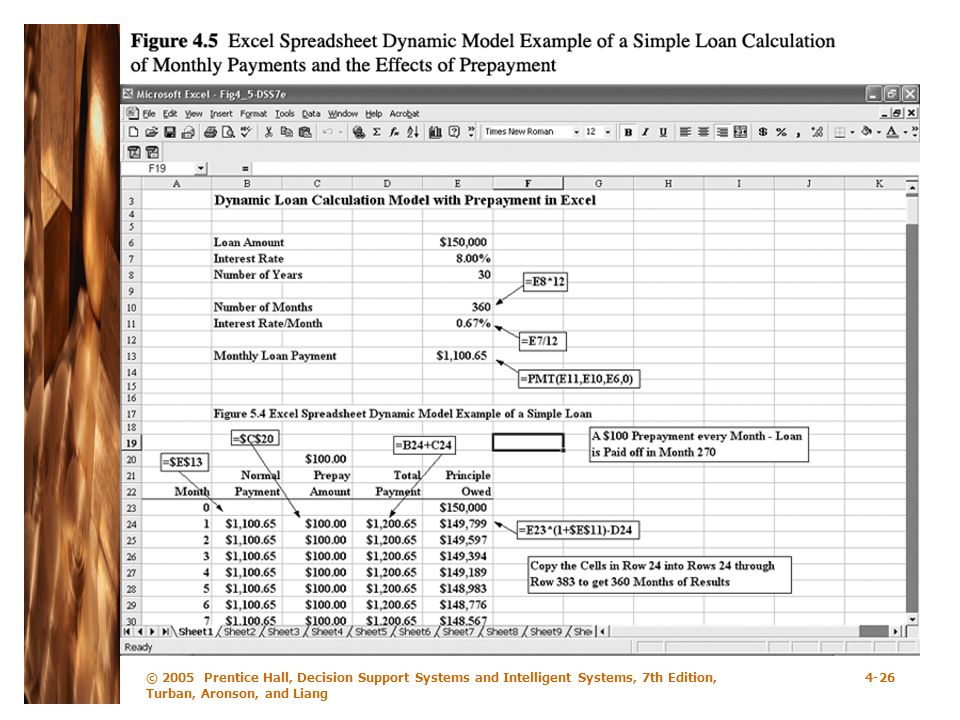Click the cell showing $150,000 Loan Amount
This screenshot has height=720, width=960.
click(x=457, y=242)
